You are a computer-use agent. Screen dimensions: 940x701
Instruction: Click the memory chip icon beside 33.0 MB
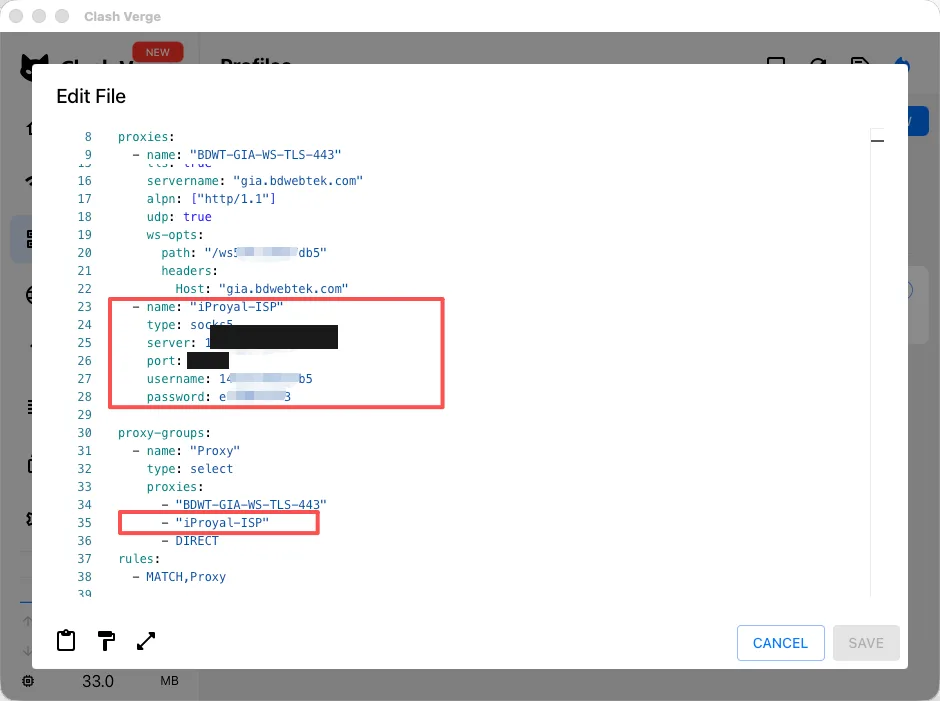pos(28,681)
